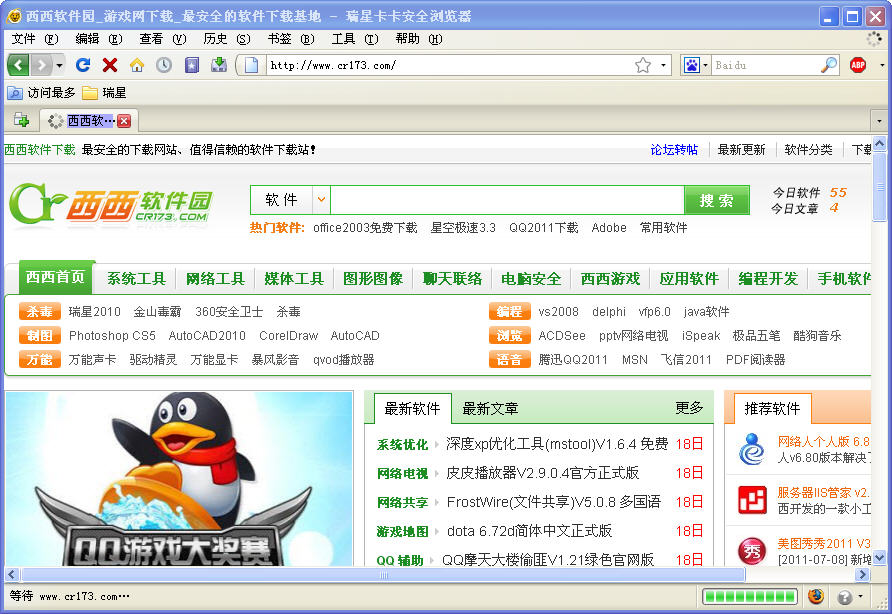This screenshot has width=892, height=614.
Task: Open the bookmarks star-book icon
Action: [192, 65]
